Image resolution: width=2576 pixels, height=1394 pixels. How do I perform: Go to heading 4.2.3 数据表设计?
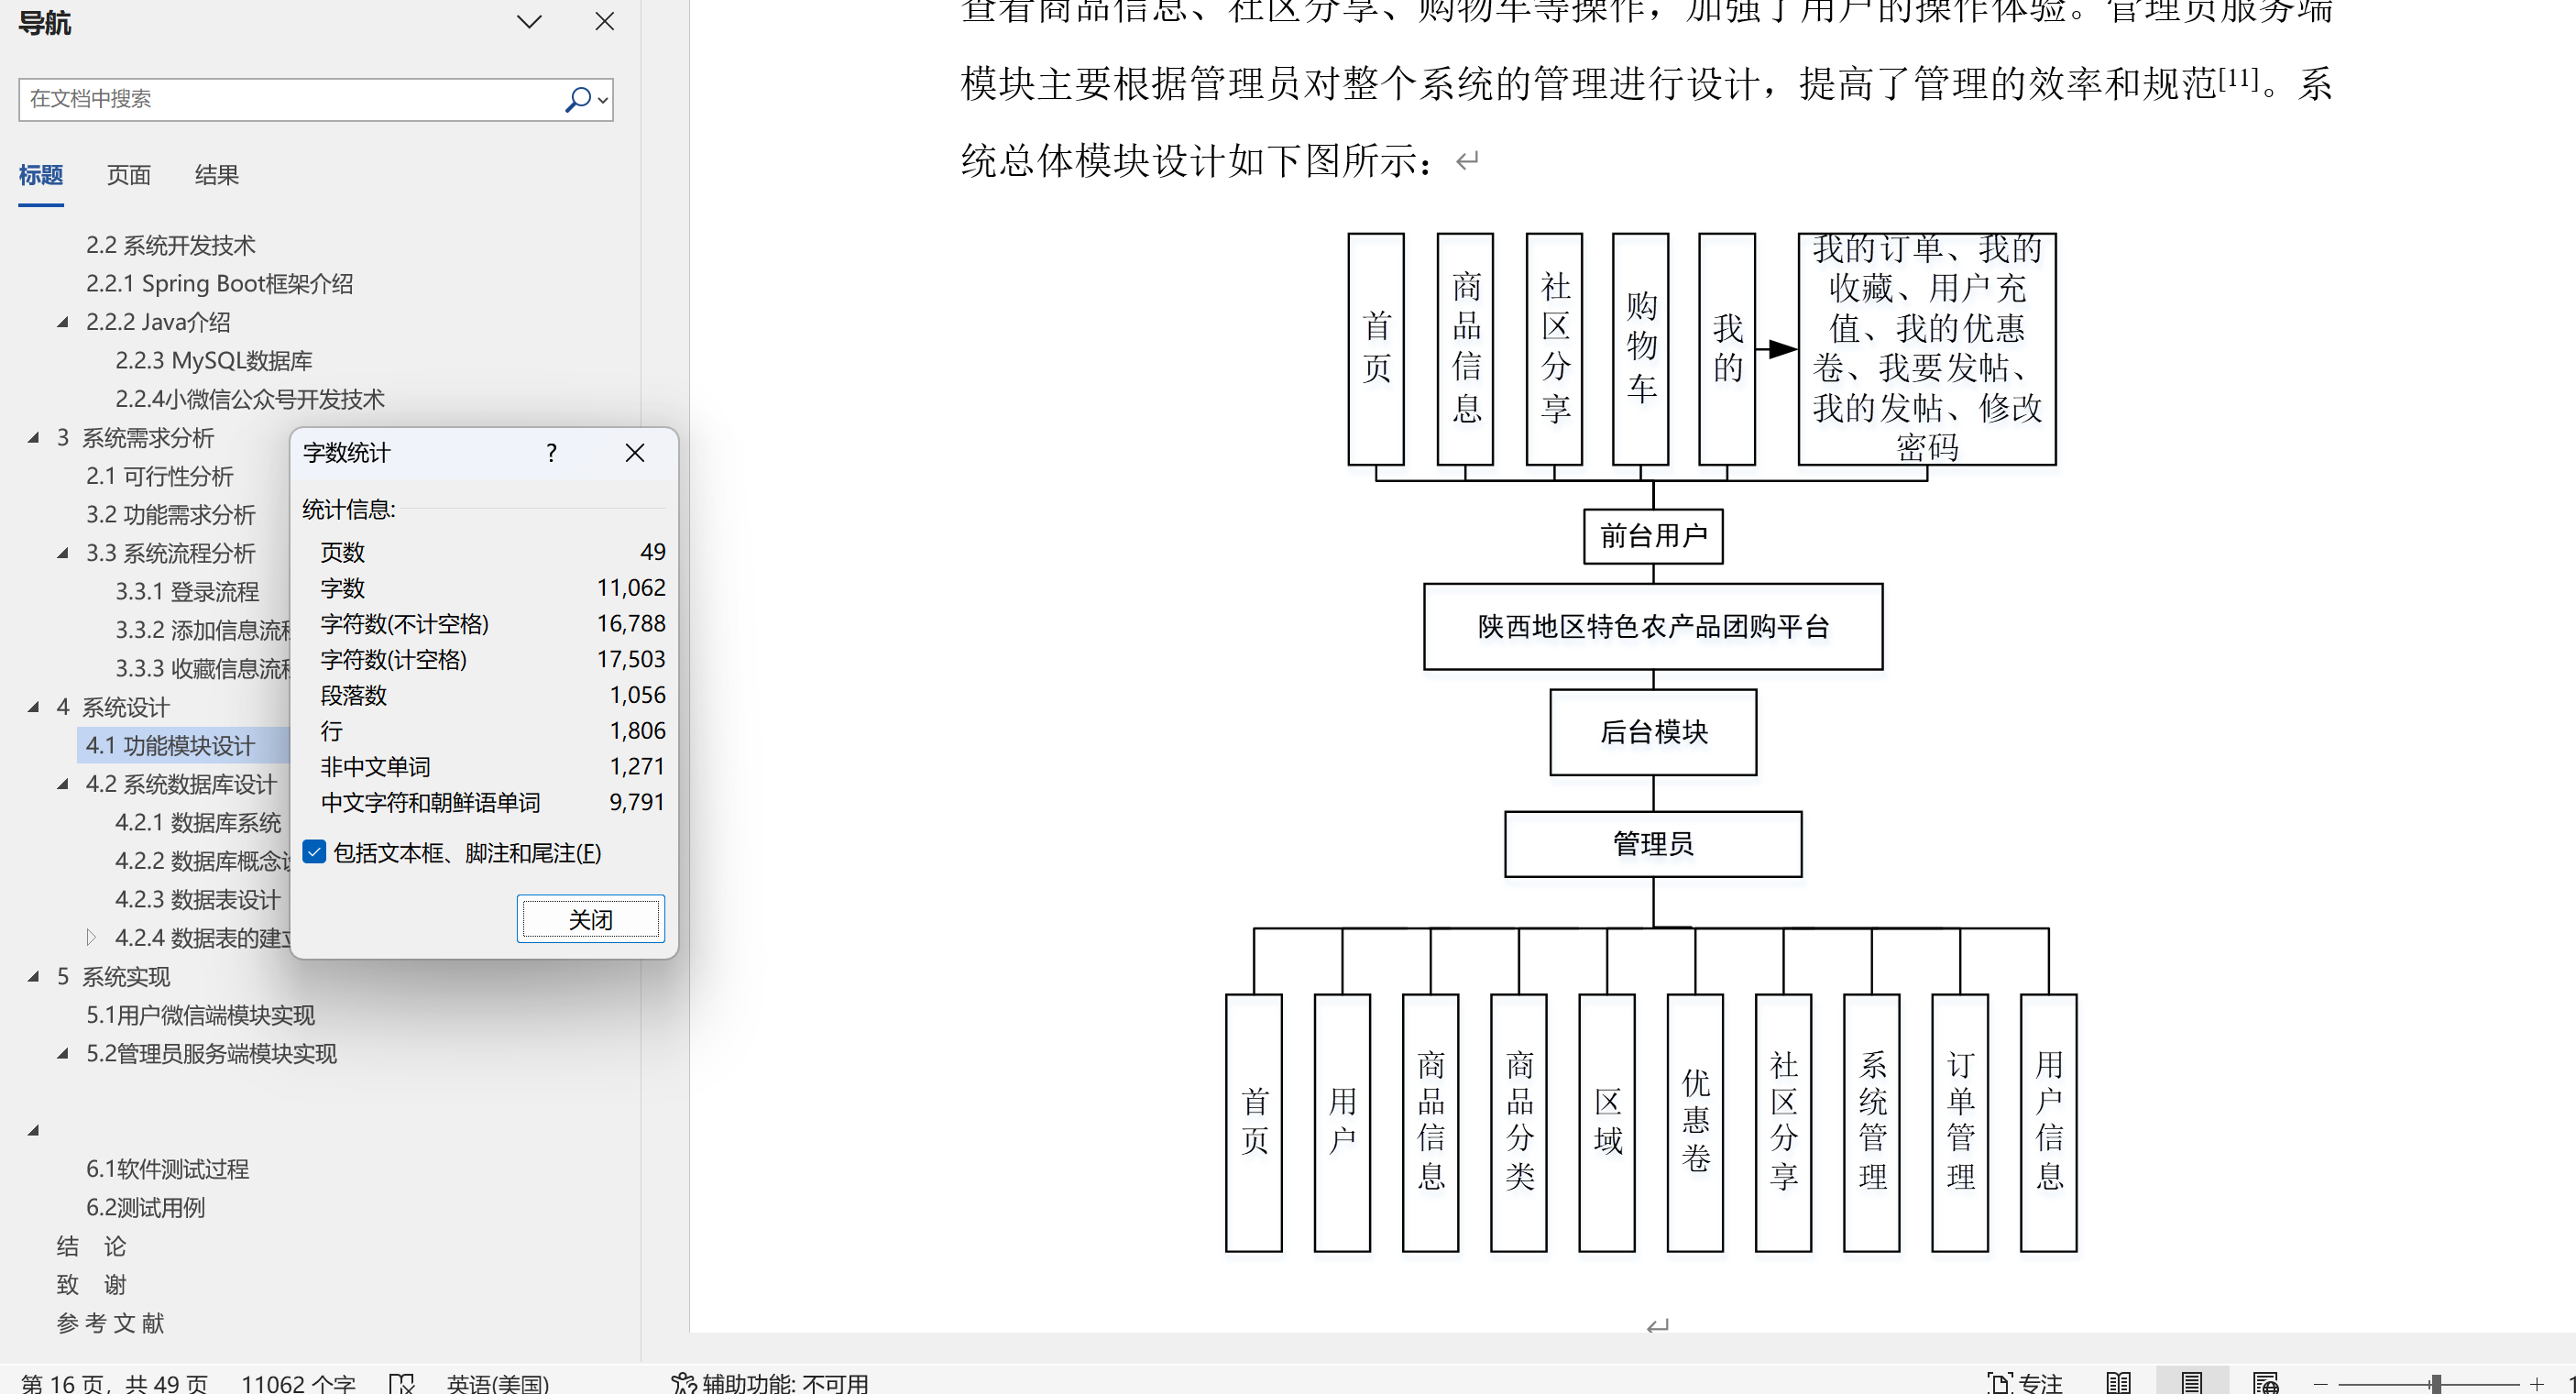pyautogui.click(x=198, y=900)
